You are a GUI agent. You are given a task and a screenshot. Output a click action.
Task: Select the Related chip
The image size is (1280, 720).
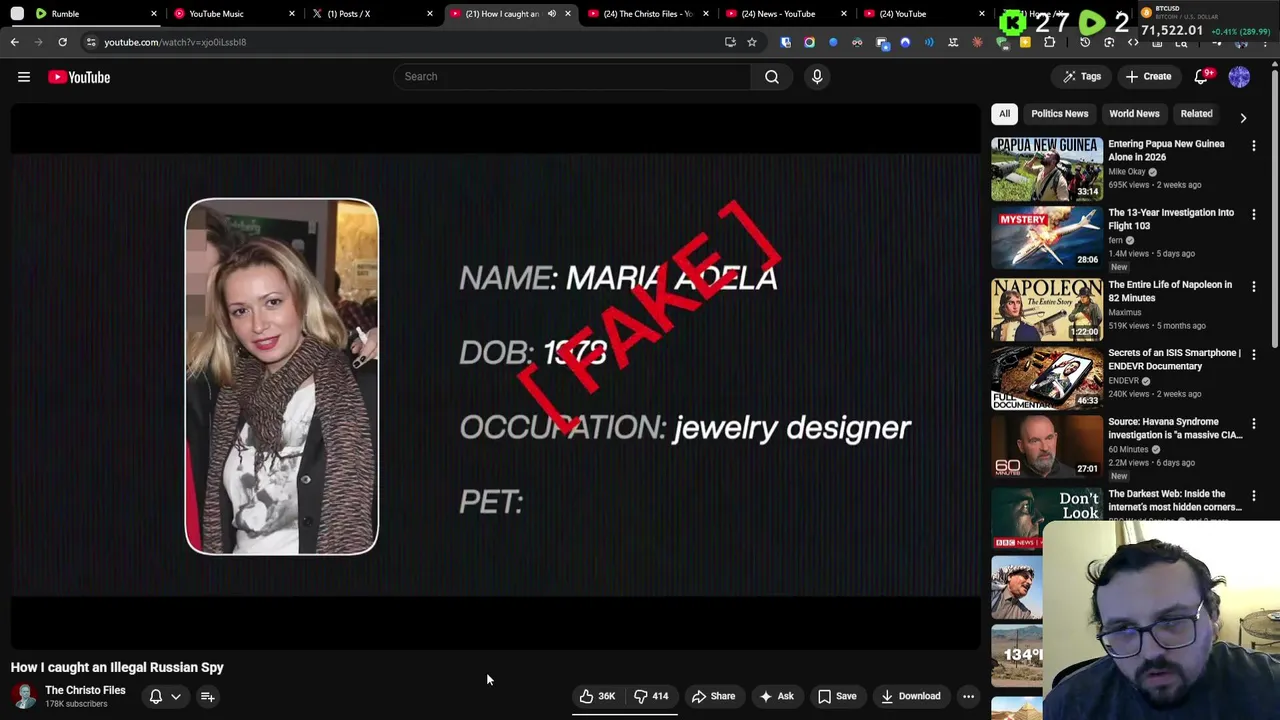point(1196,114)
